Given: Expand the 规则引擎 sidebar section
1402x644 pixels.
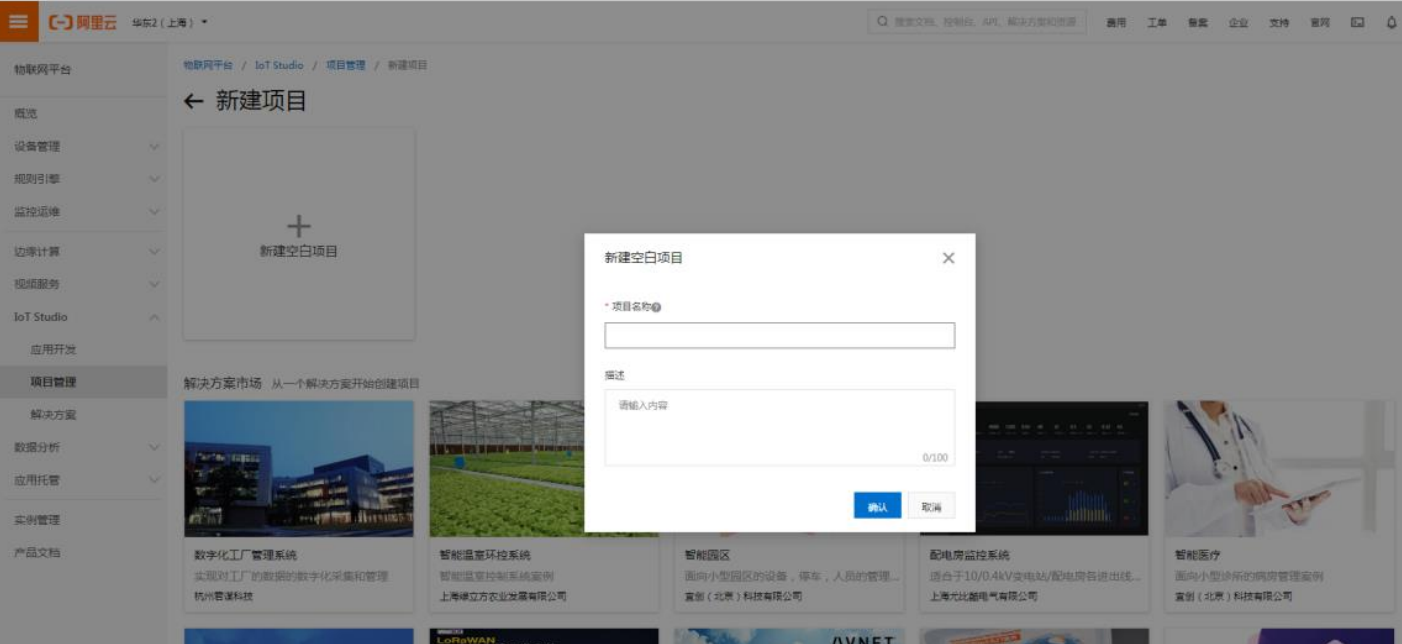Looking at the screenshot, I should [83, 179].
